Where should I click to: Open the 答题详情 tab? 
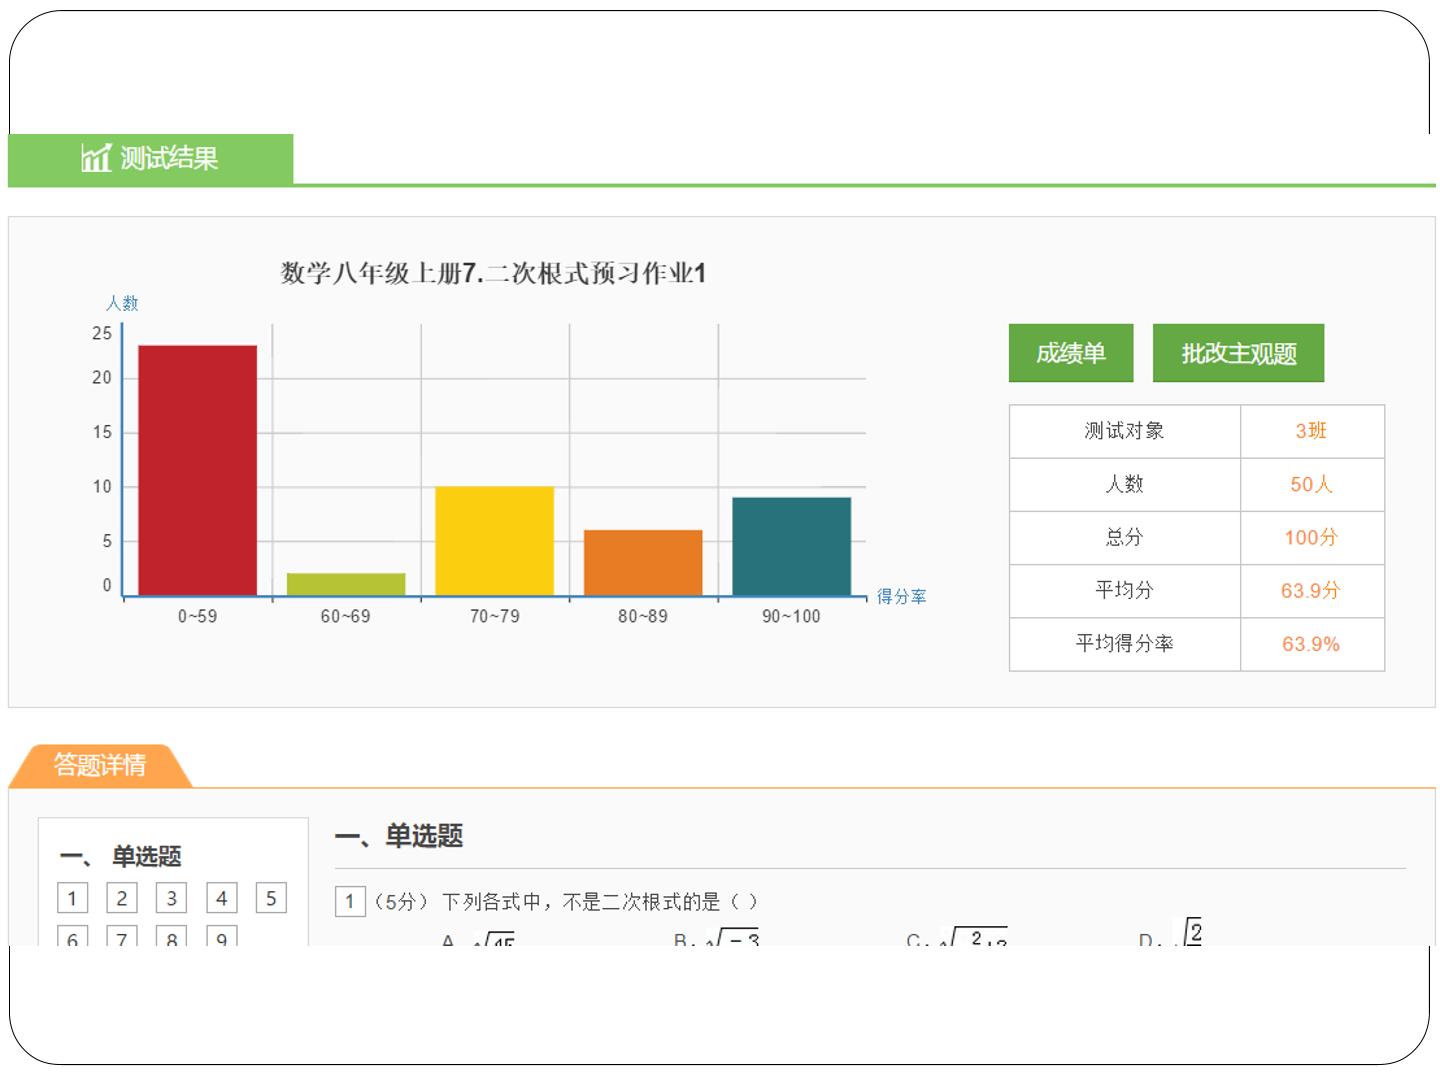(x=100, y=765)
